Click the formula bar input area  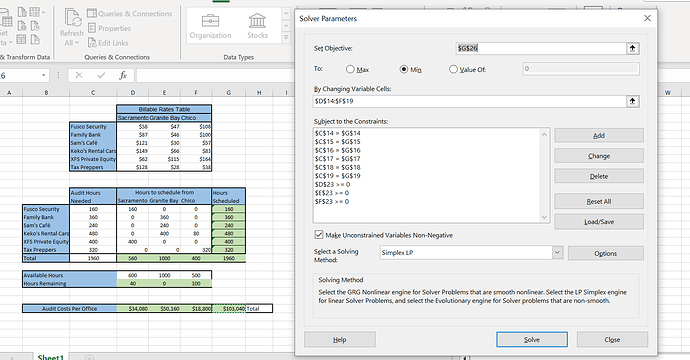pos(215,75)
